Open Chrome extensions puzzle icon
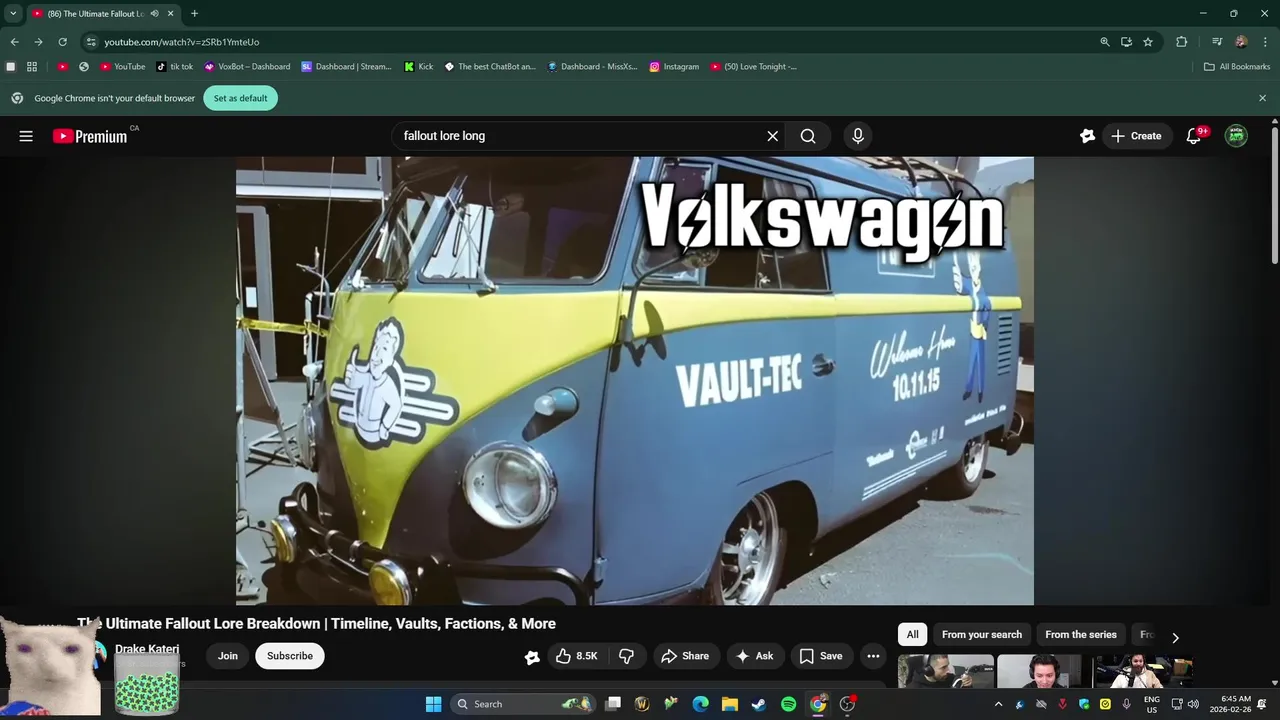The image size is (1280, 720). pos(1181,42)
